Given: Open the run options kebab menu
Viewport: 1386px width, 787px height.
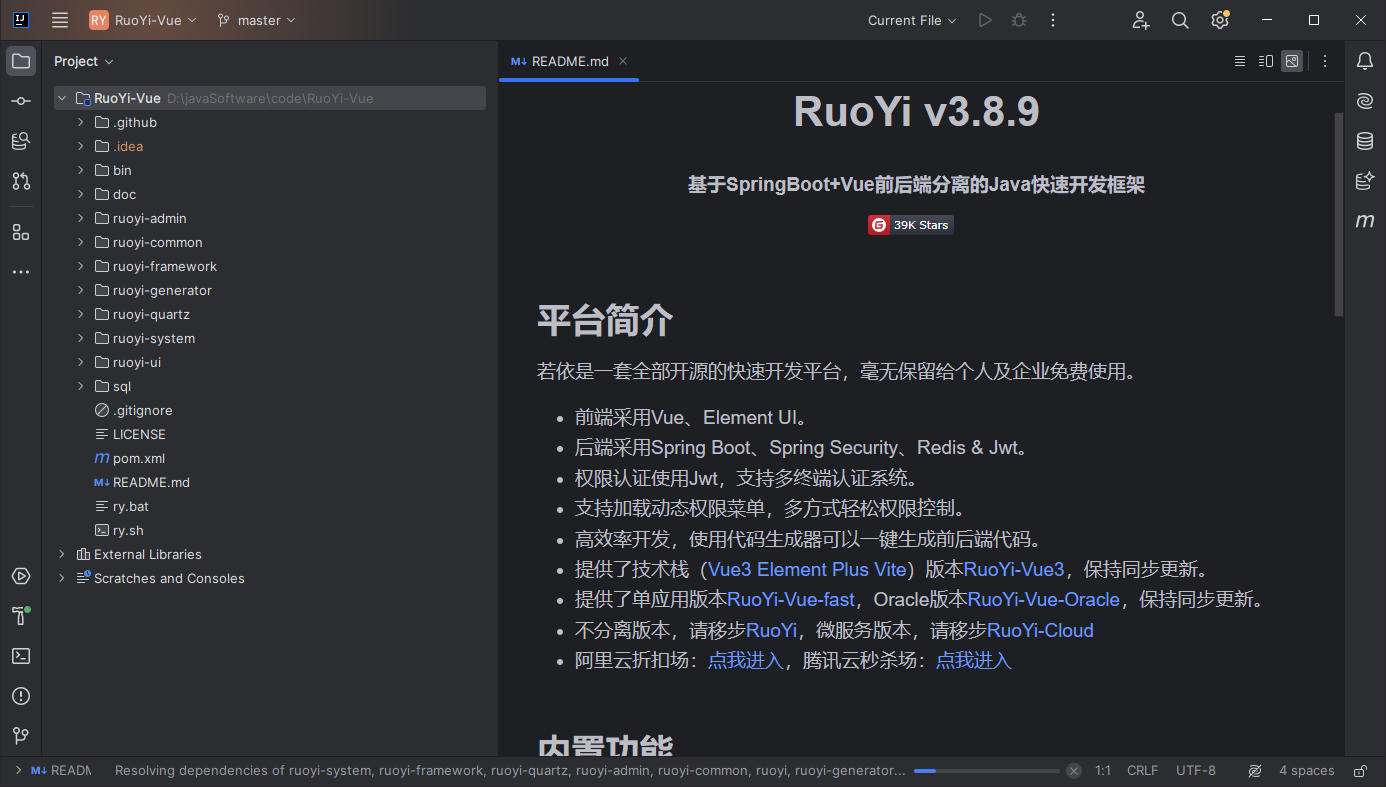Looking at the screenshot, I should pos(1053,20).
